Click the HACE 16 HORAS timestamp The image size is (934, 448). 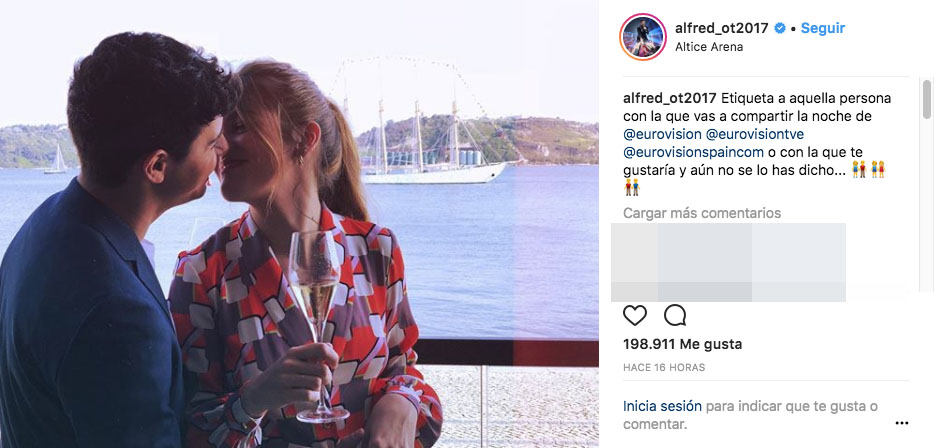click(x=664, y=368)
